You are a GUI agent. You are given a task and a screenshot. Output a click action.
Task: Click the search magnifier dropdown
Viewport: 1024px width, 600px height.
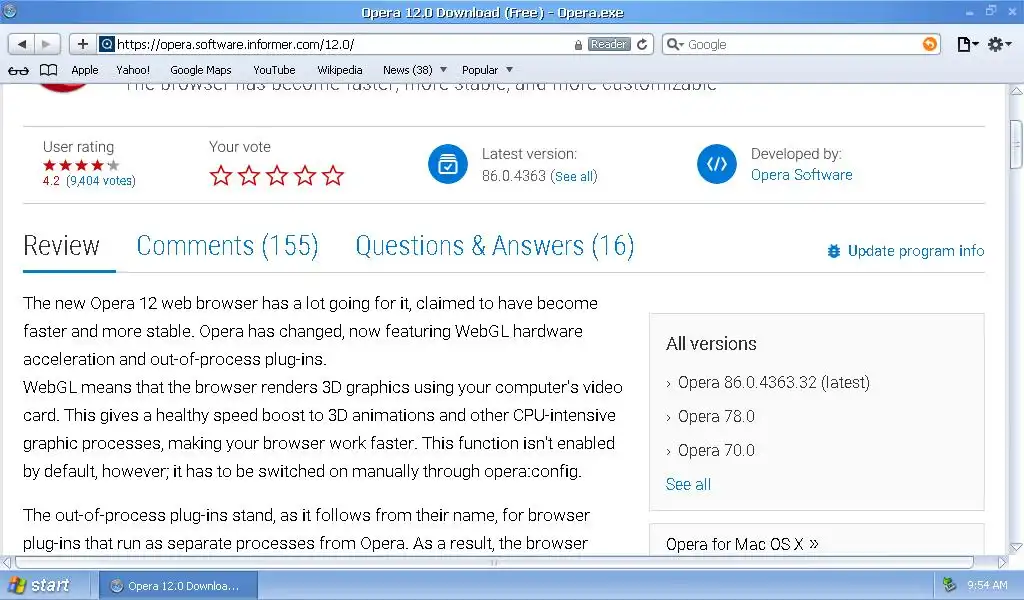tap(675, 44)
